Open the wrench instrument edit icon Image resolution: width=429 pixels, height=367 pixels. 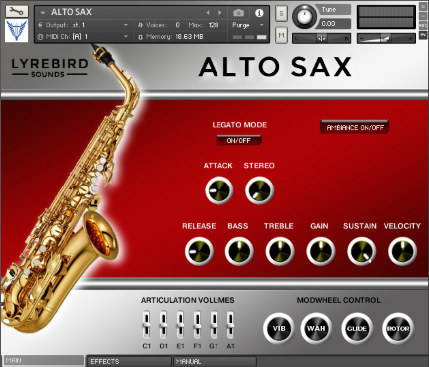pyautogui.click(x=17, y=11)
